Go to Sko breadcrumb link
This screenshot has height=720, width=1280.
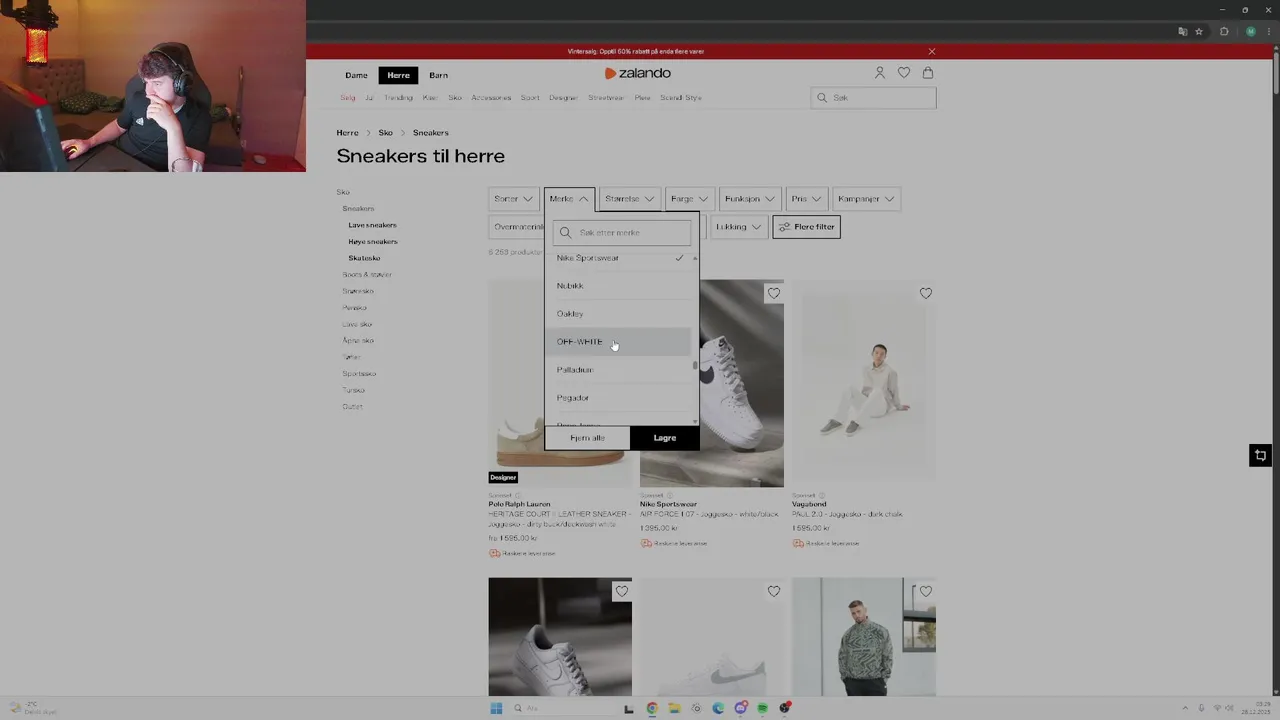click(385, 133)
